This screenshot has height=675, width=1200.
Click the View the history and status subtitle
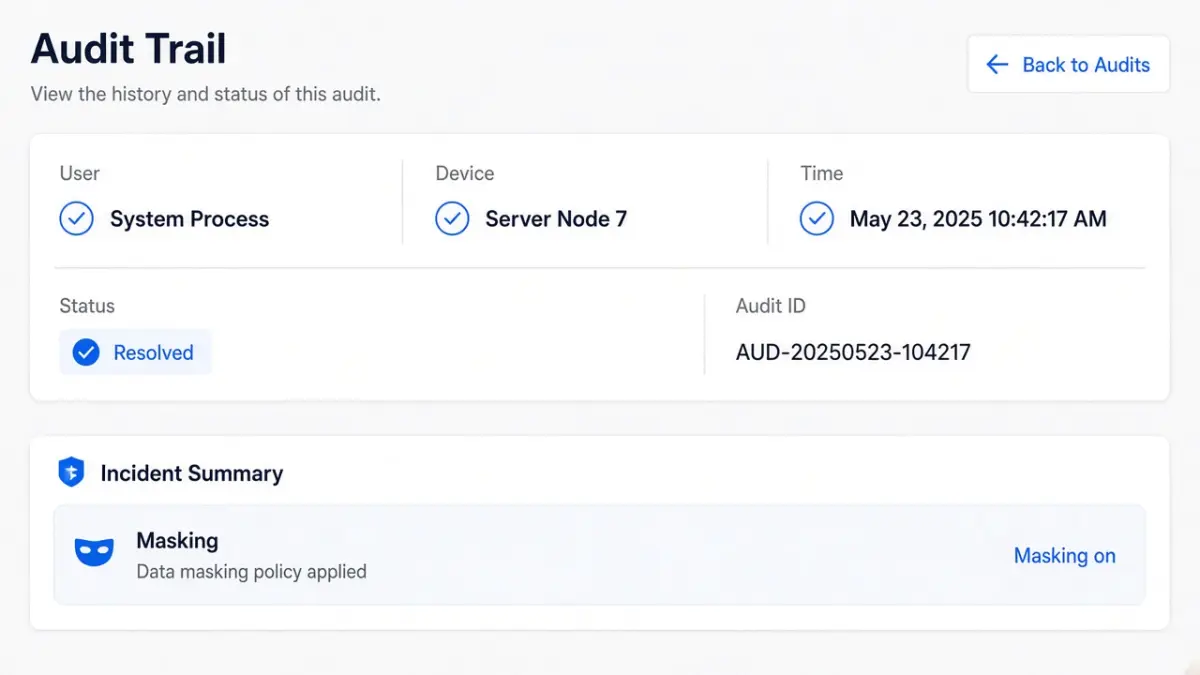point(206,95)
